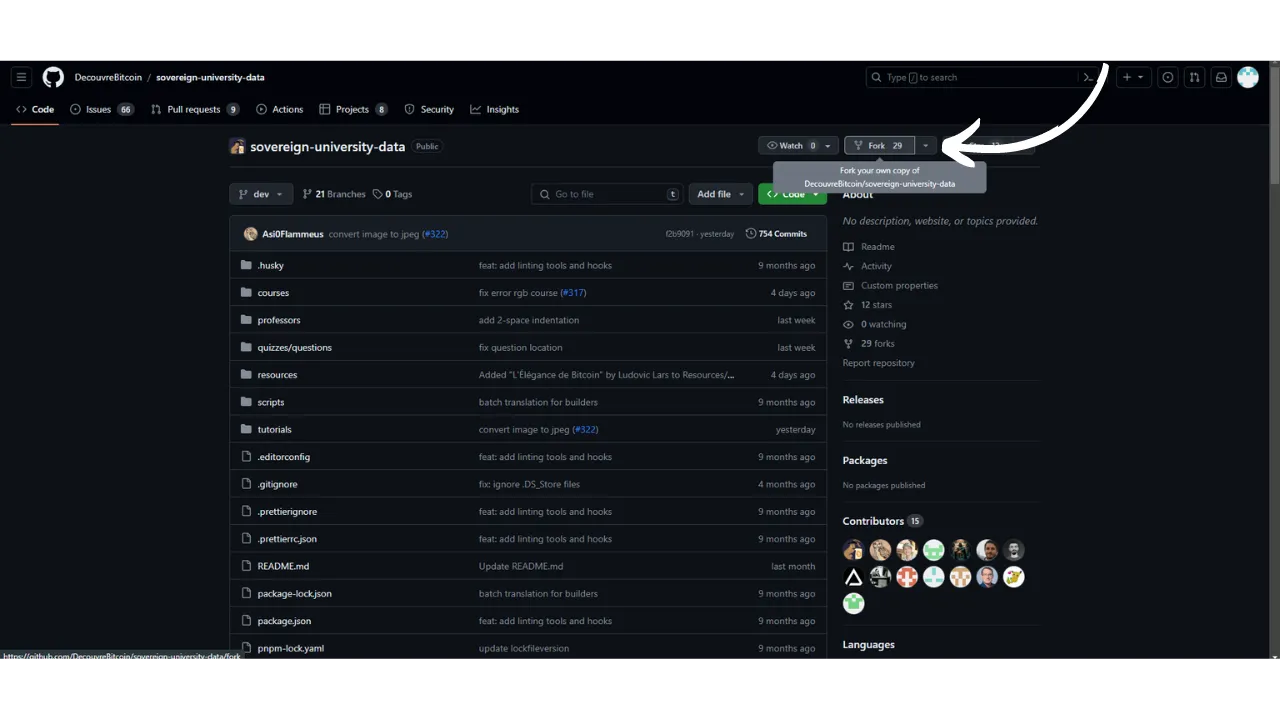Open the resources folder
Screen dimensions: 1280x720
277,375
